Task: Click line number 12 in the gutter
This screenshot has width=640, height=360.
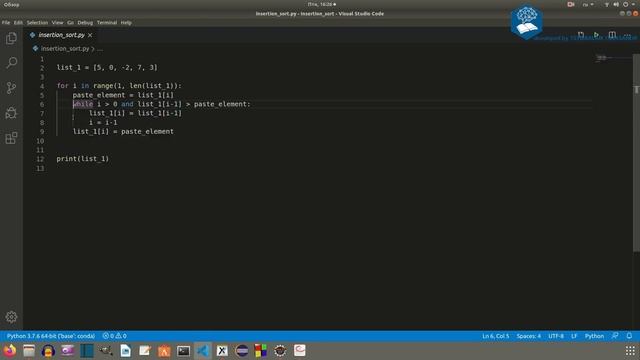Action: 40,159
